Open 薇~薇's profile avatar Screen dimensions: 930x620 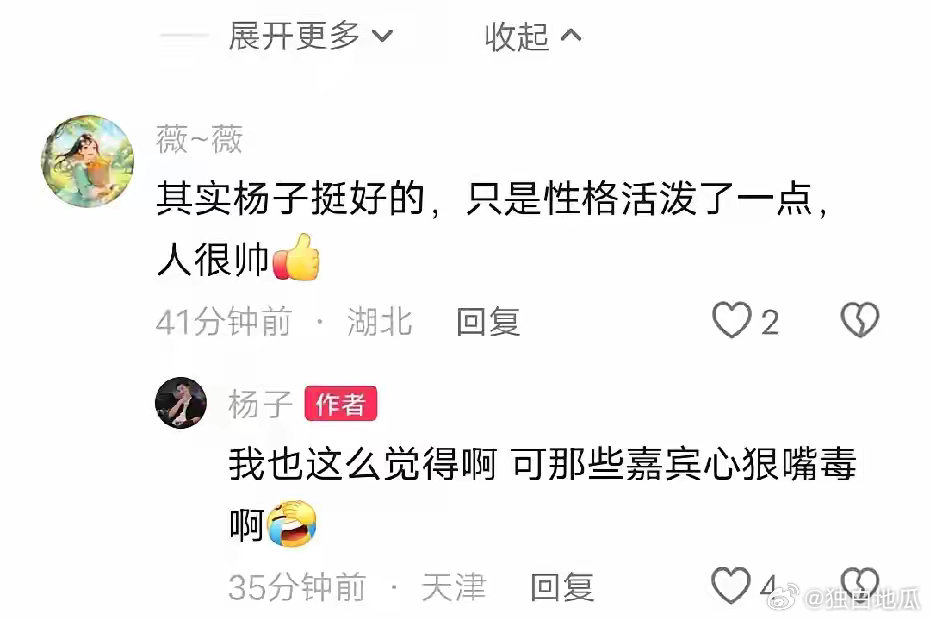88,161
